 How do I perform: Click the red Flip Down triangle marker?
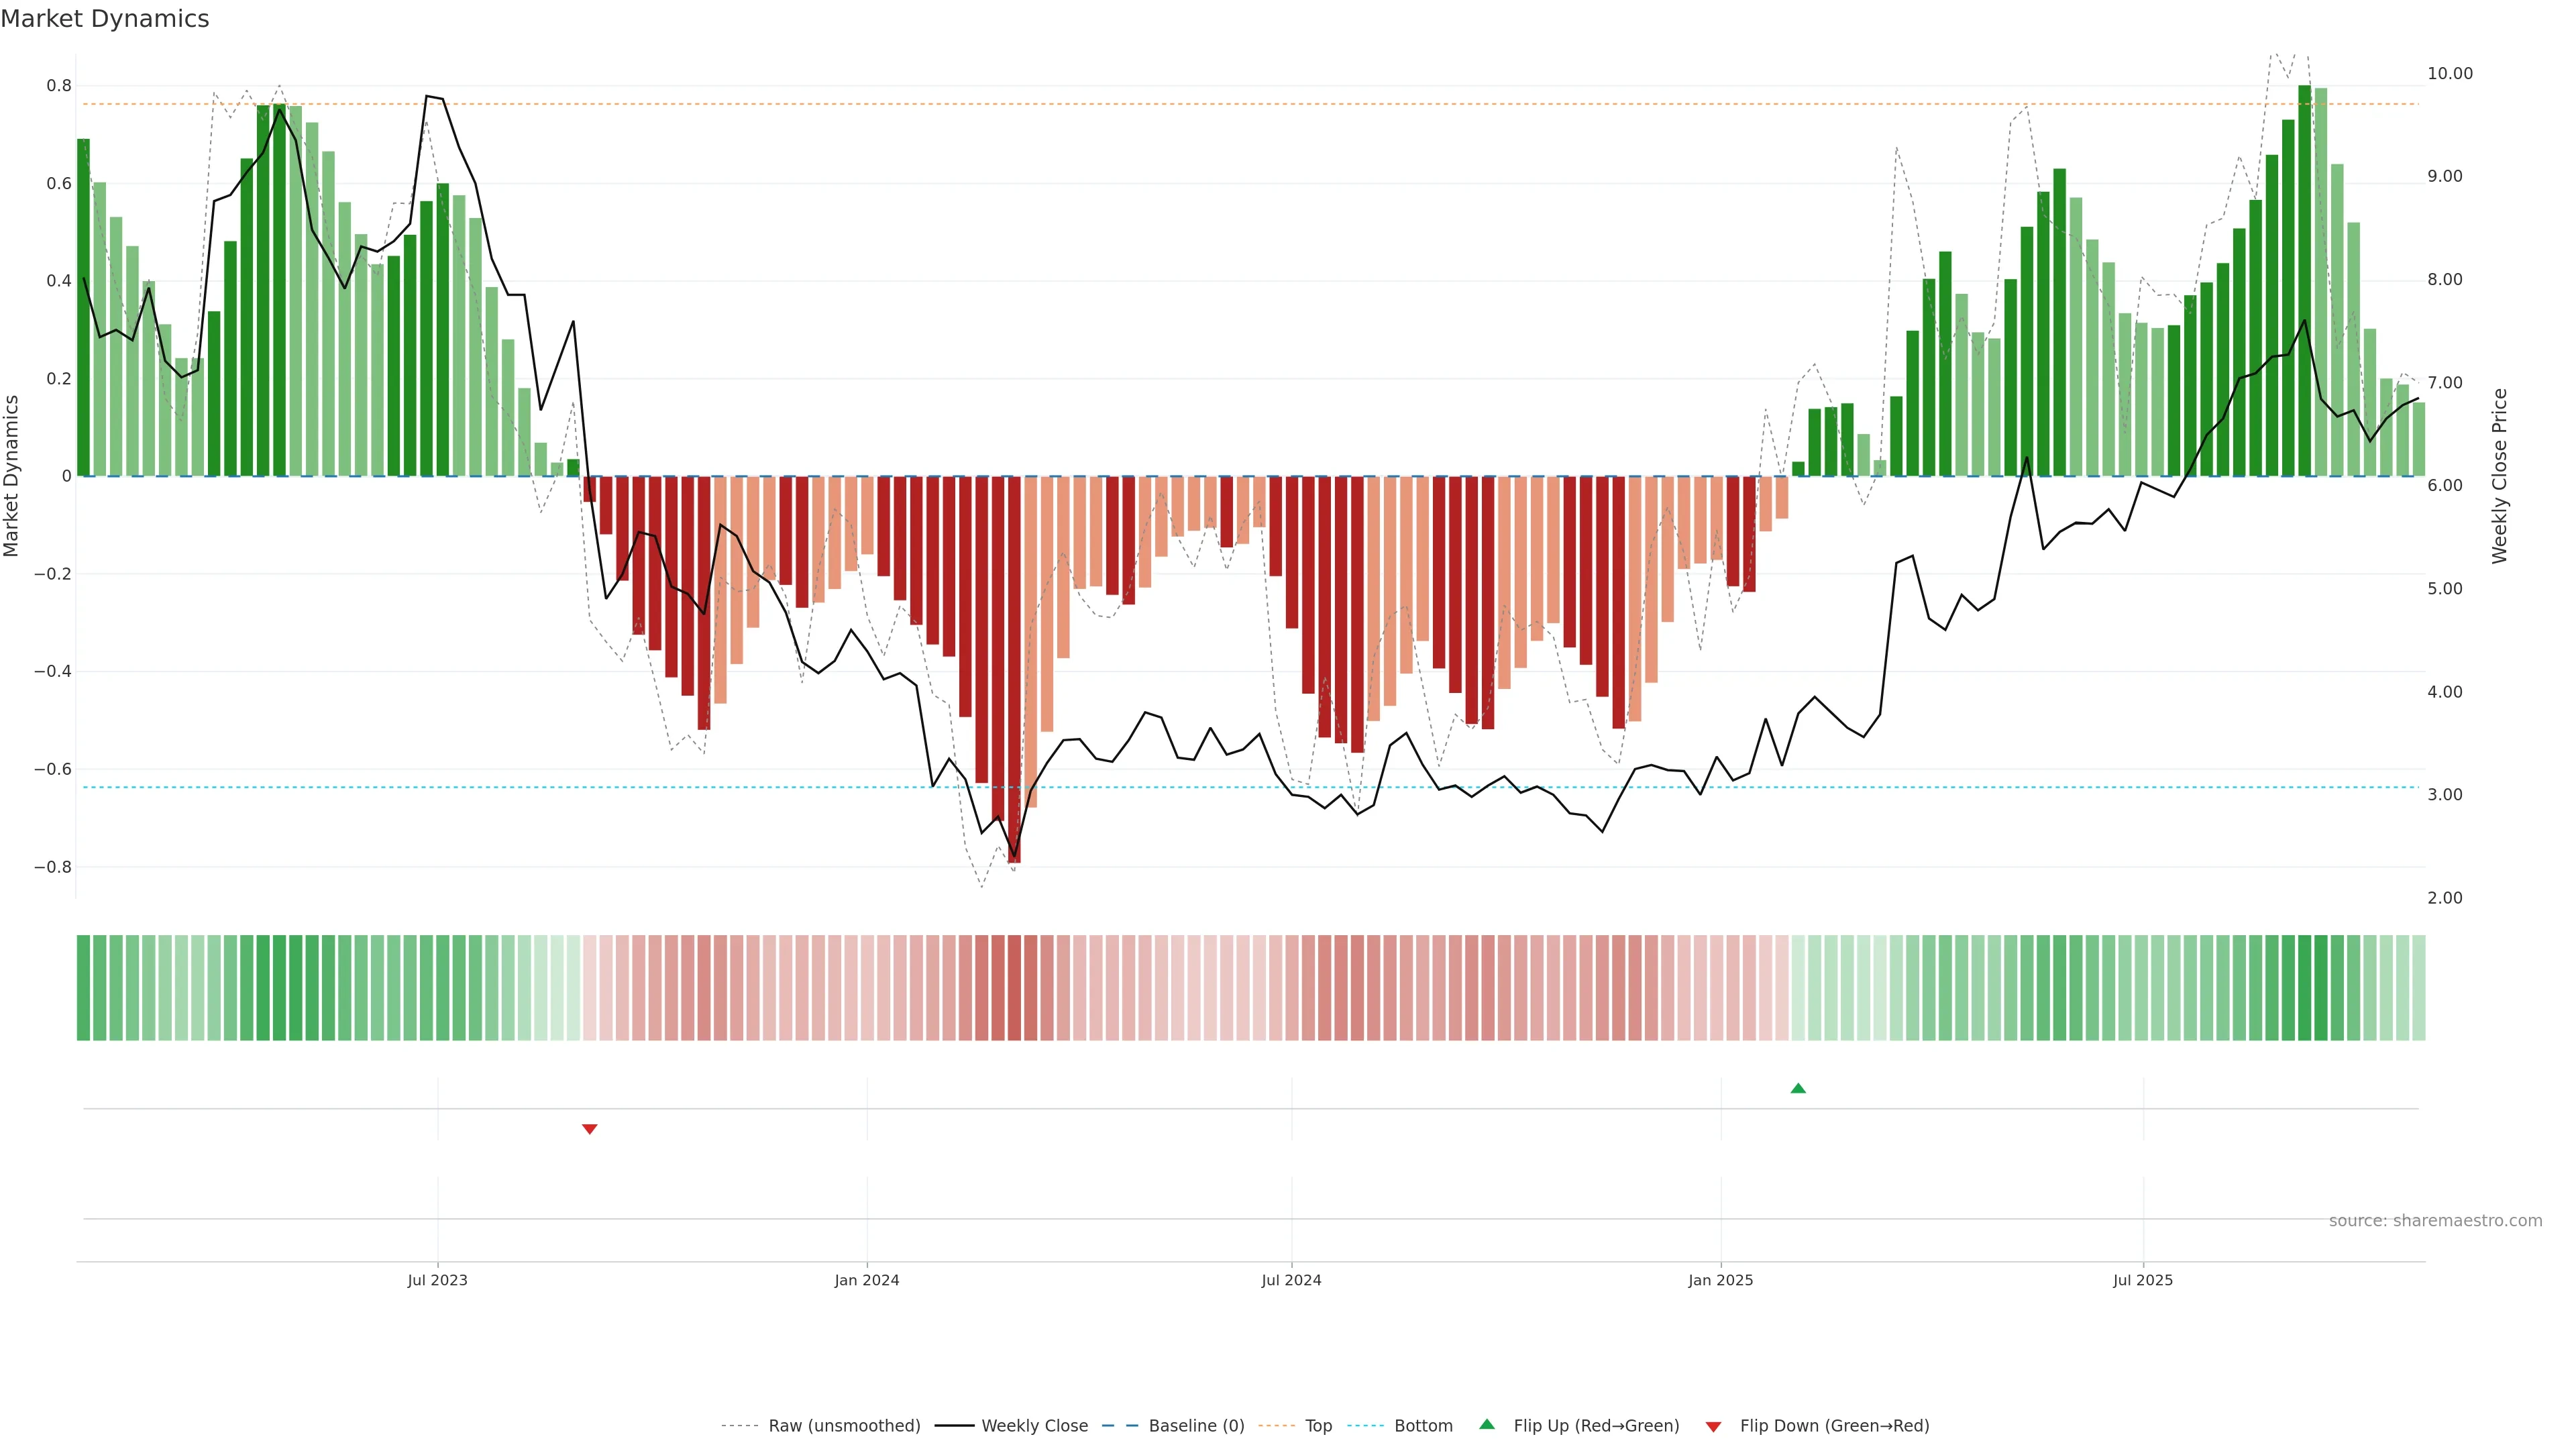tap(589, 1129)
